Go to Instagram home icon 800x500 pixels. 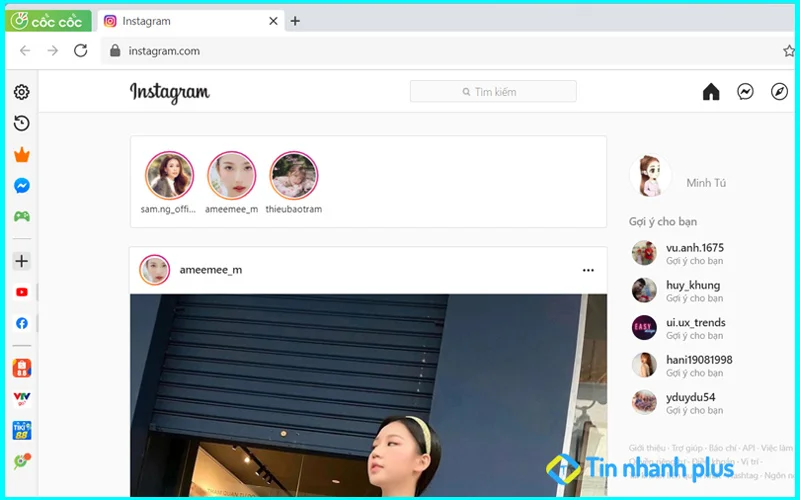(x=711, y=92)
